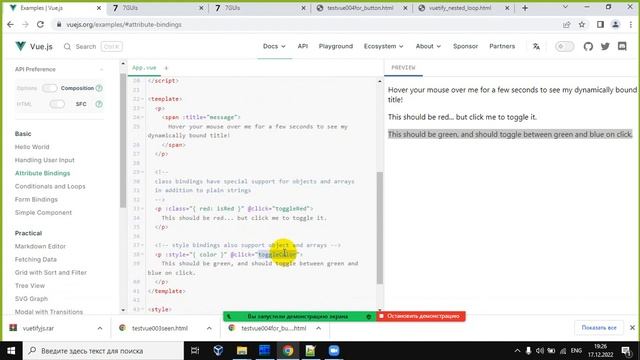Click the show all downloads button
Viewport: 640px width, 360px height.
click(599, 328)
